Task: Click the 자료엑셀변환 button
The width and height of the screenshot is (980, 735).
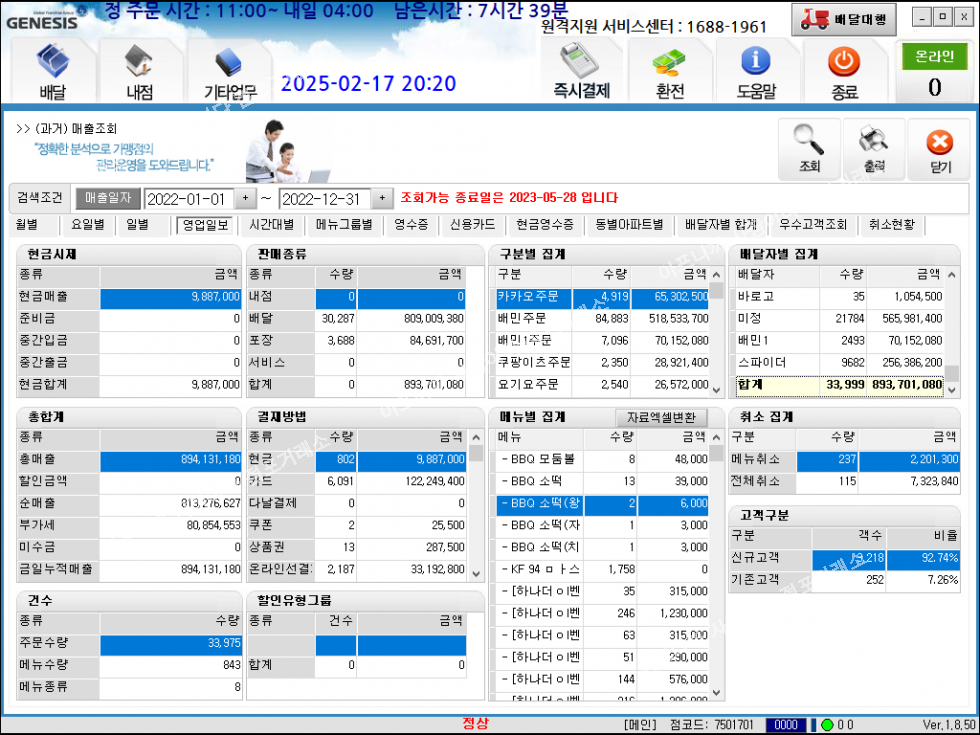Action: coord(661,417)
